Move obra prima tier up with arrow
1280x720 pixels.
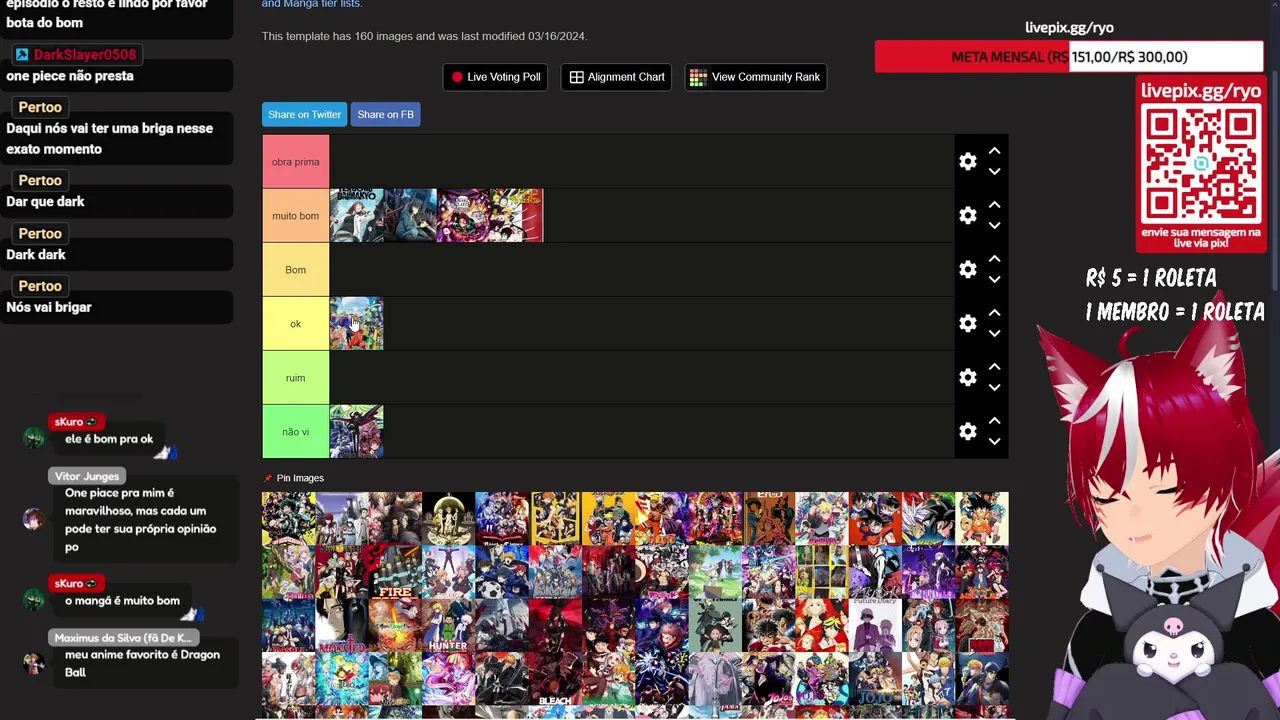point(994,151)
